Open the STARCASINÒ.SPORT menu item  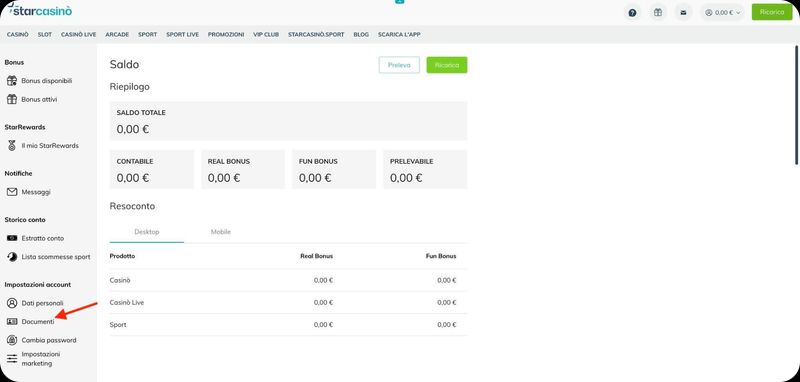316,35
